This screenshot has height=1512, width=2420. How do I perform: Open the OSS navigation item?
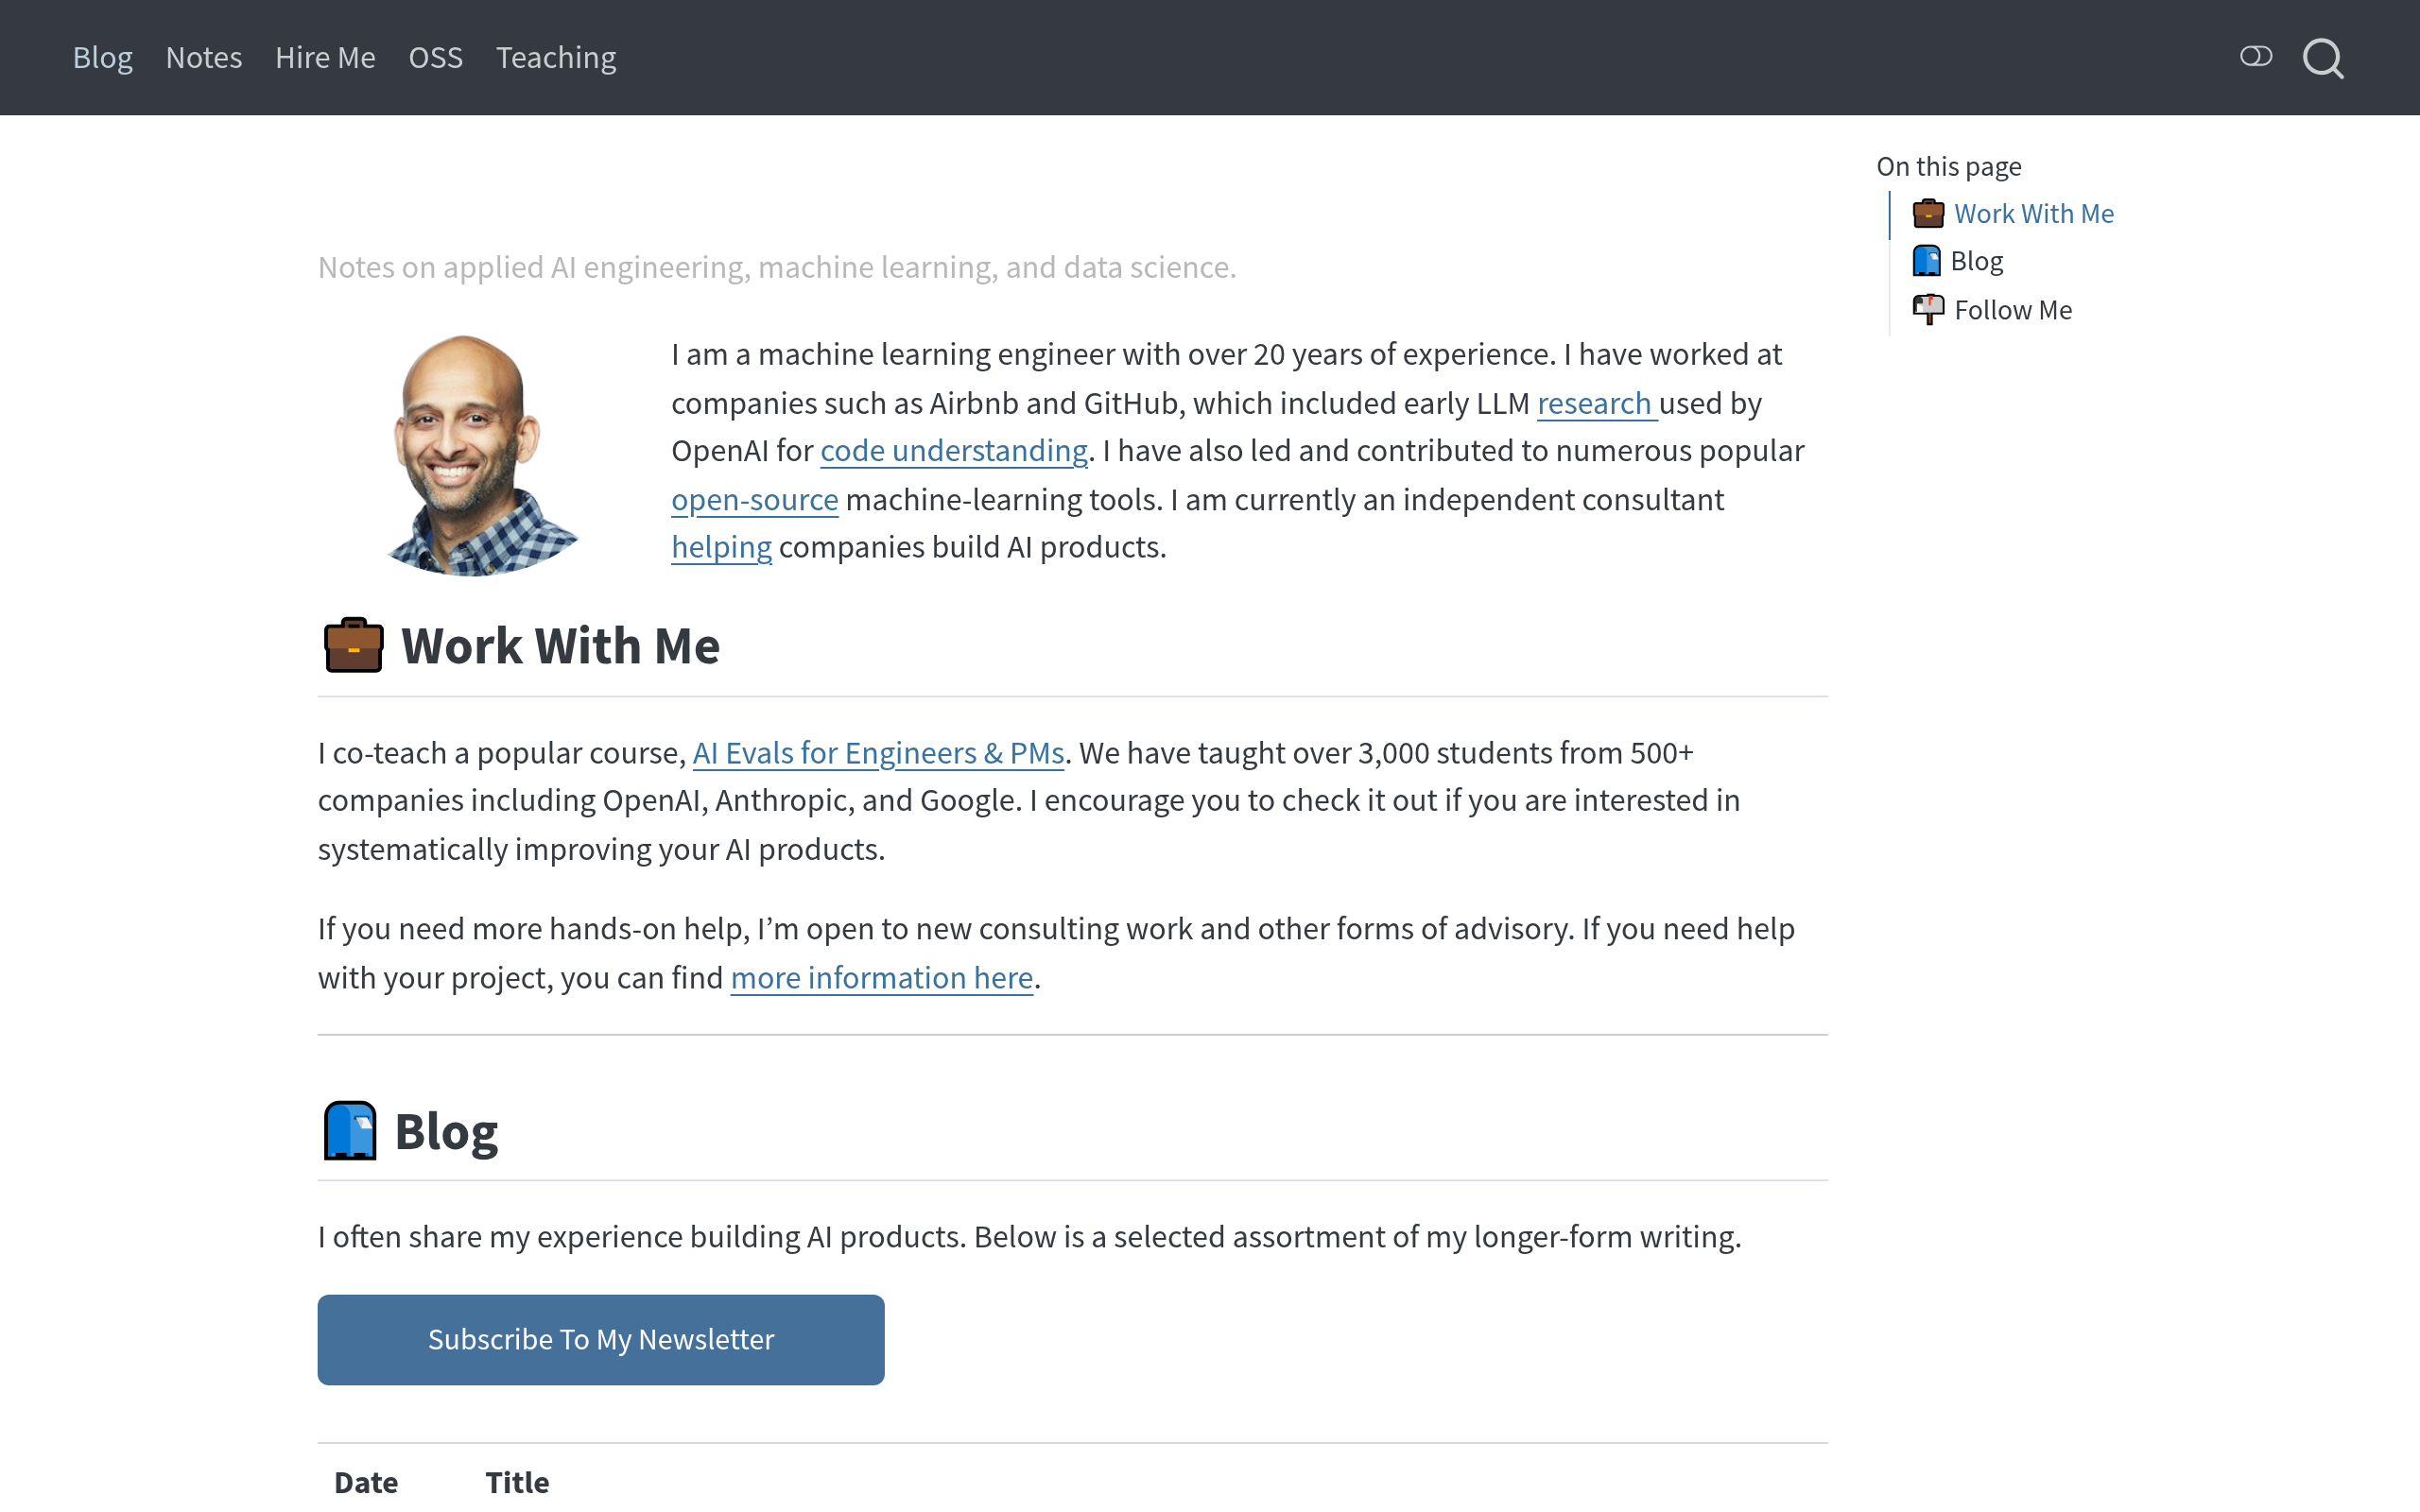pyautogui.click(x=435, y=58)
